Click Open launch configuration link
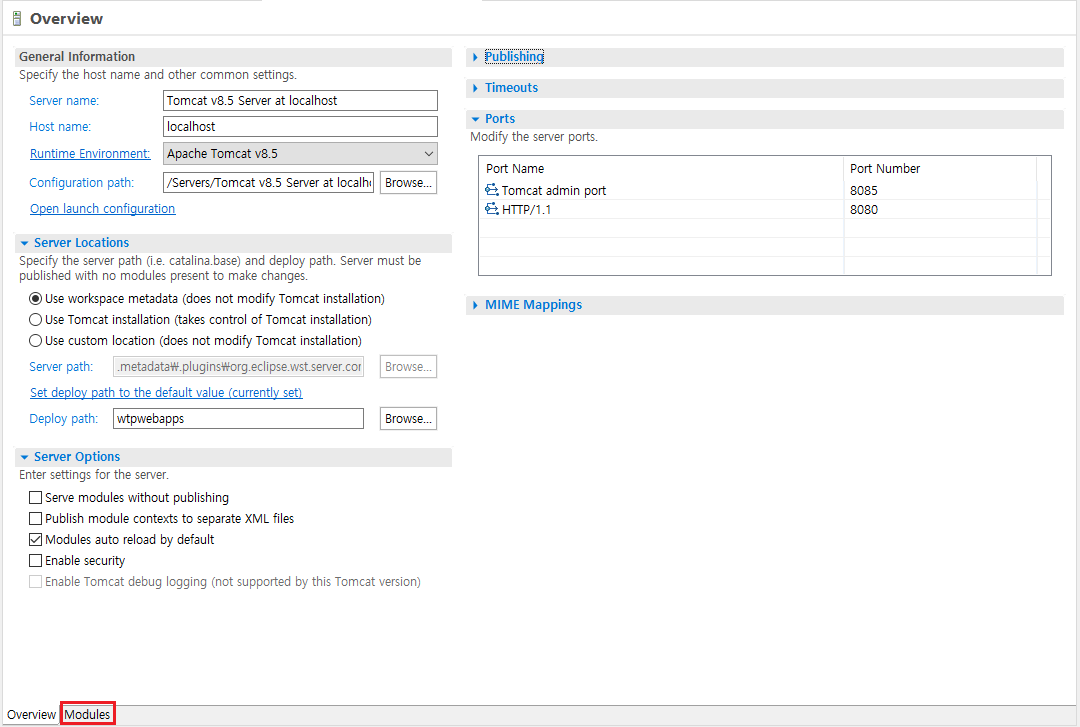This screenshot has height=727, width=1080. tap(103, 208)
